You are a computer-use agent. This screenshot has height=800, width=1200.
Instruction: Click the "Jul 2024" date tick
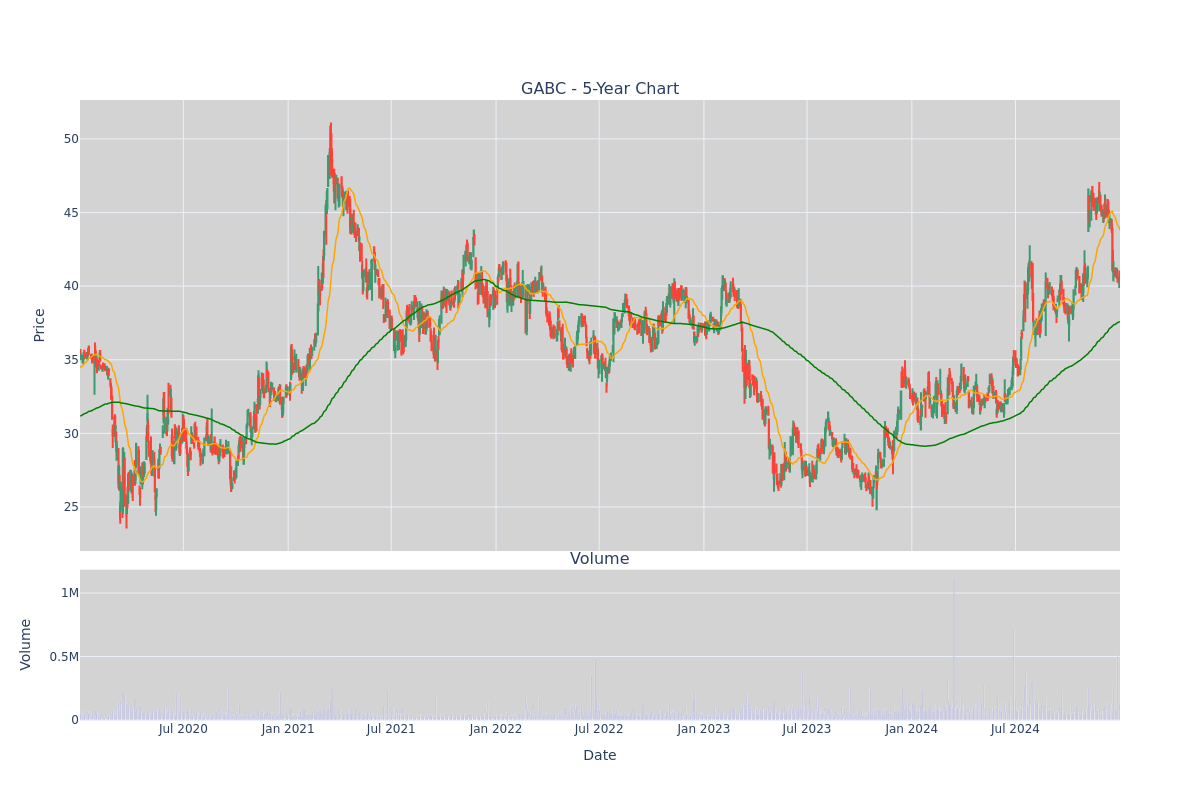point(1015,729)
